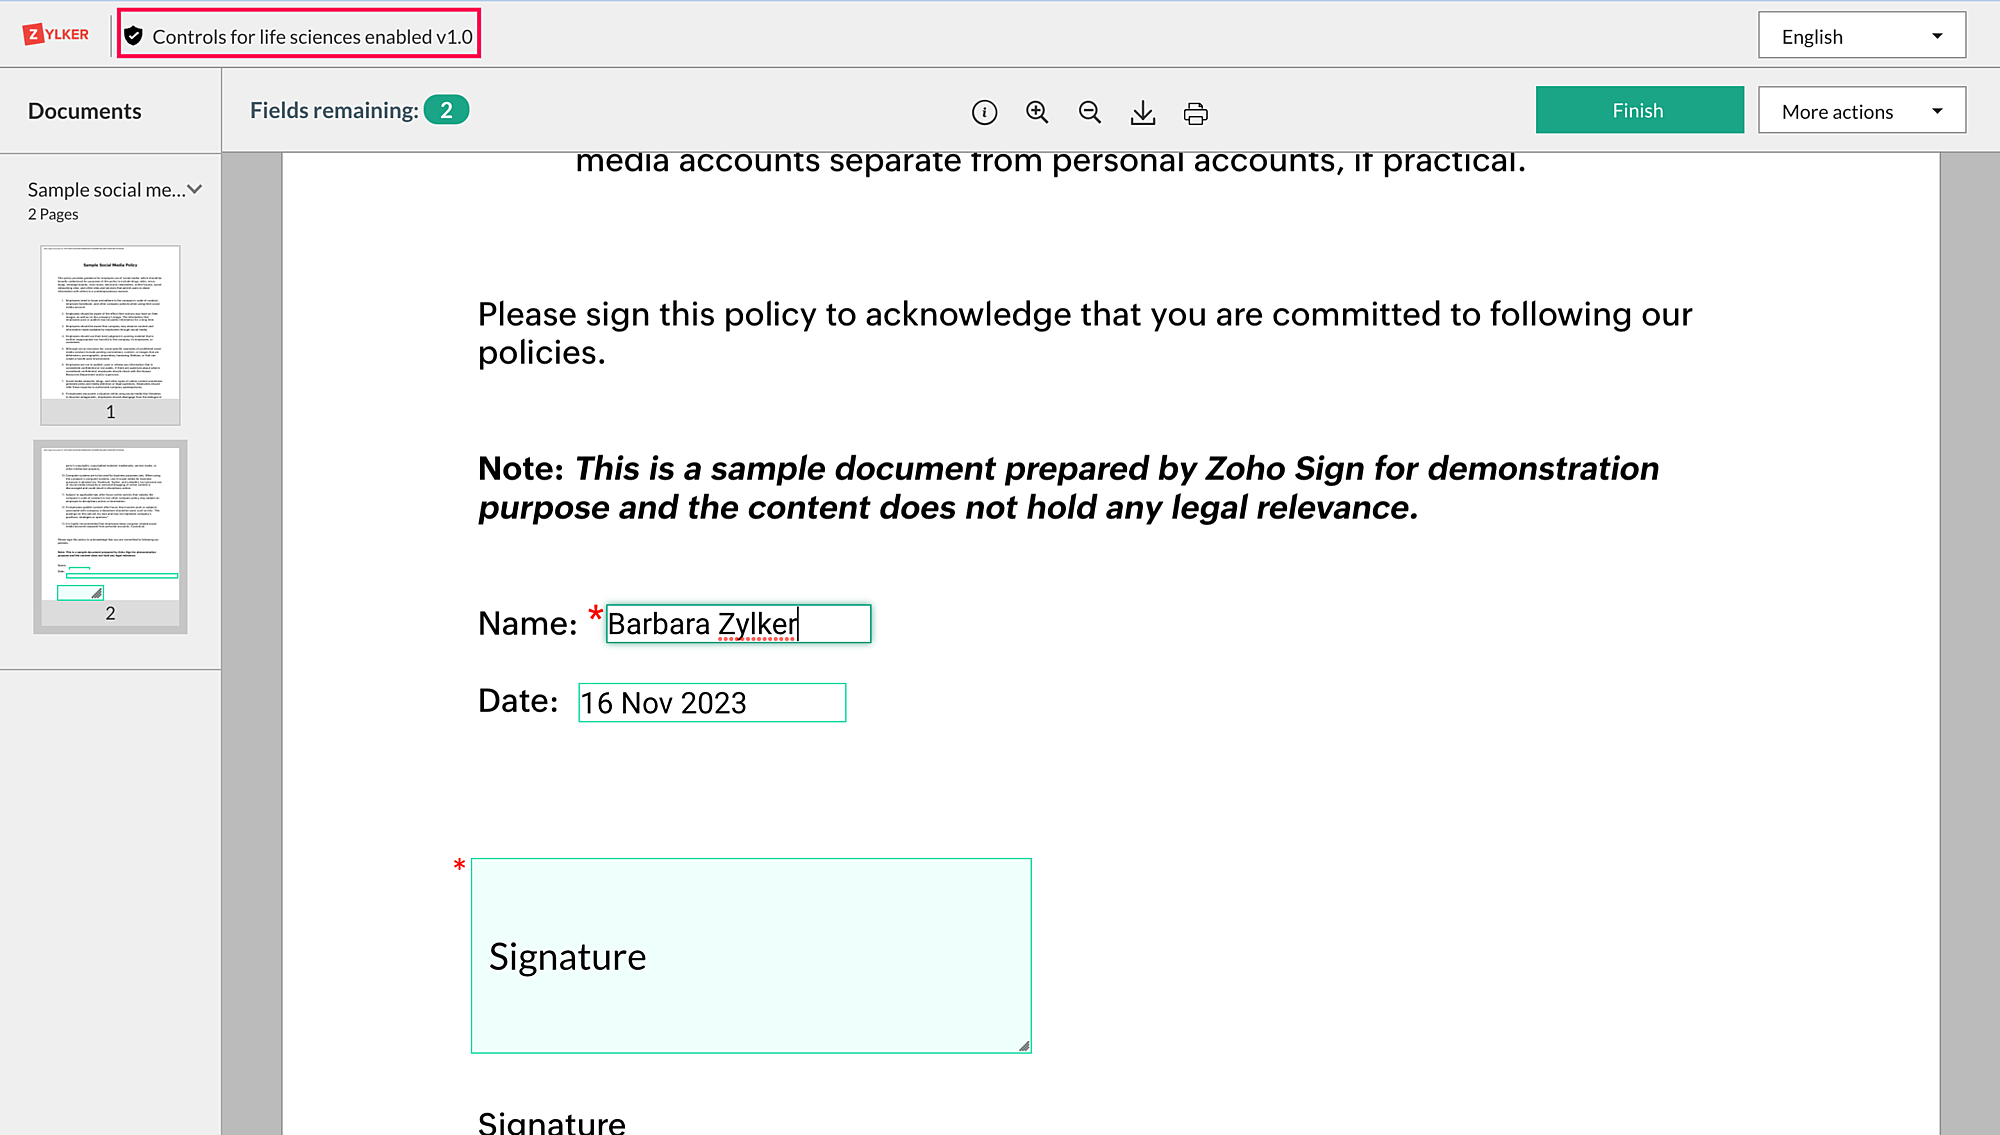The height and width of the screenshot is (1135, 2000).
Task: Zoom out of the document
Action: (1090, 113)
